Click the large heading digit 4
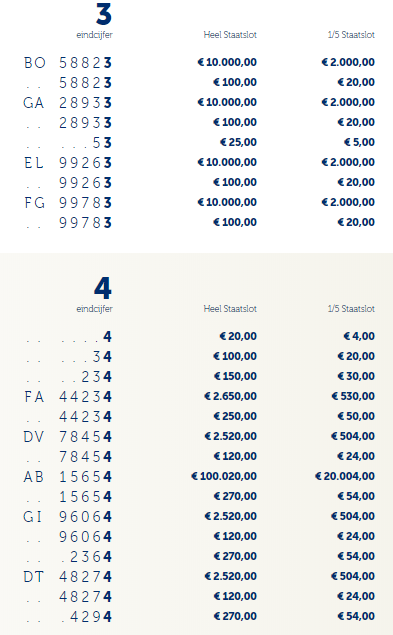Image resolution: width=393 pixels, height=635 pixels. [103, 288]
